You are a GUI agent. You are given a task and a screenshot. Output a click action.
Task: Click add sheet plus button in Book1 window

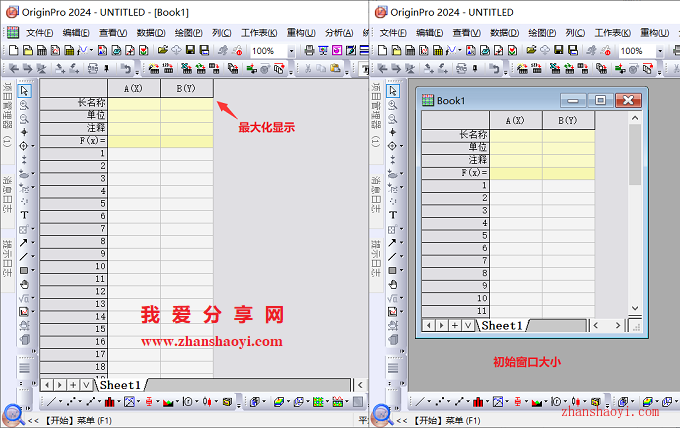(454, 325)
